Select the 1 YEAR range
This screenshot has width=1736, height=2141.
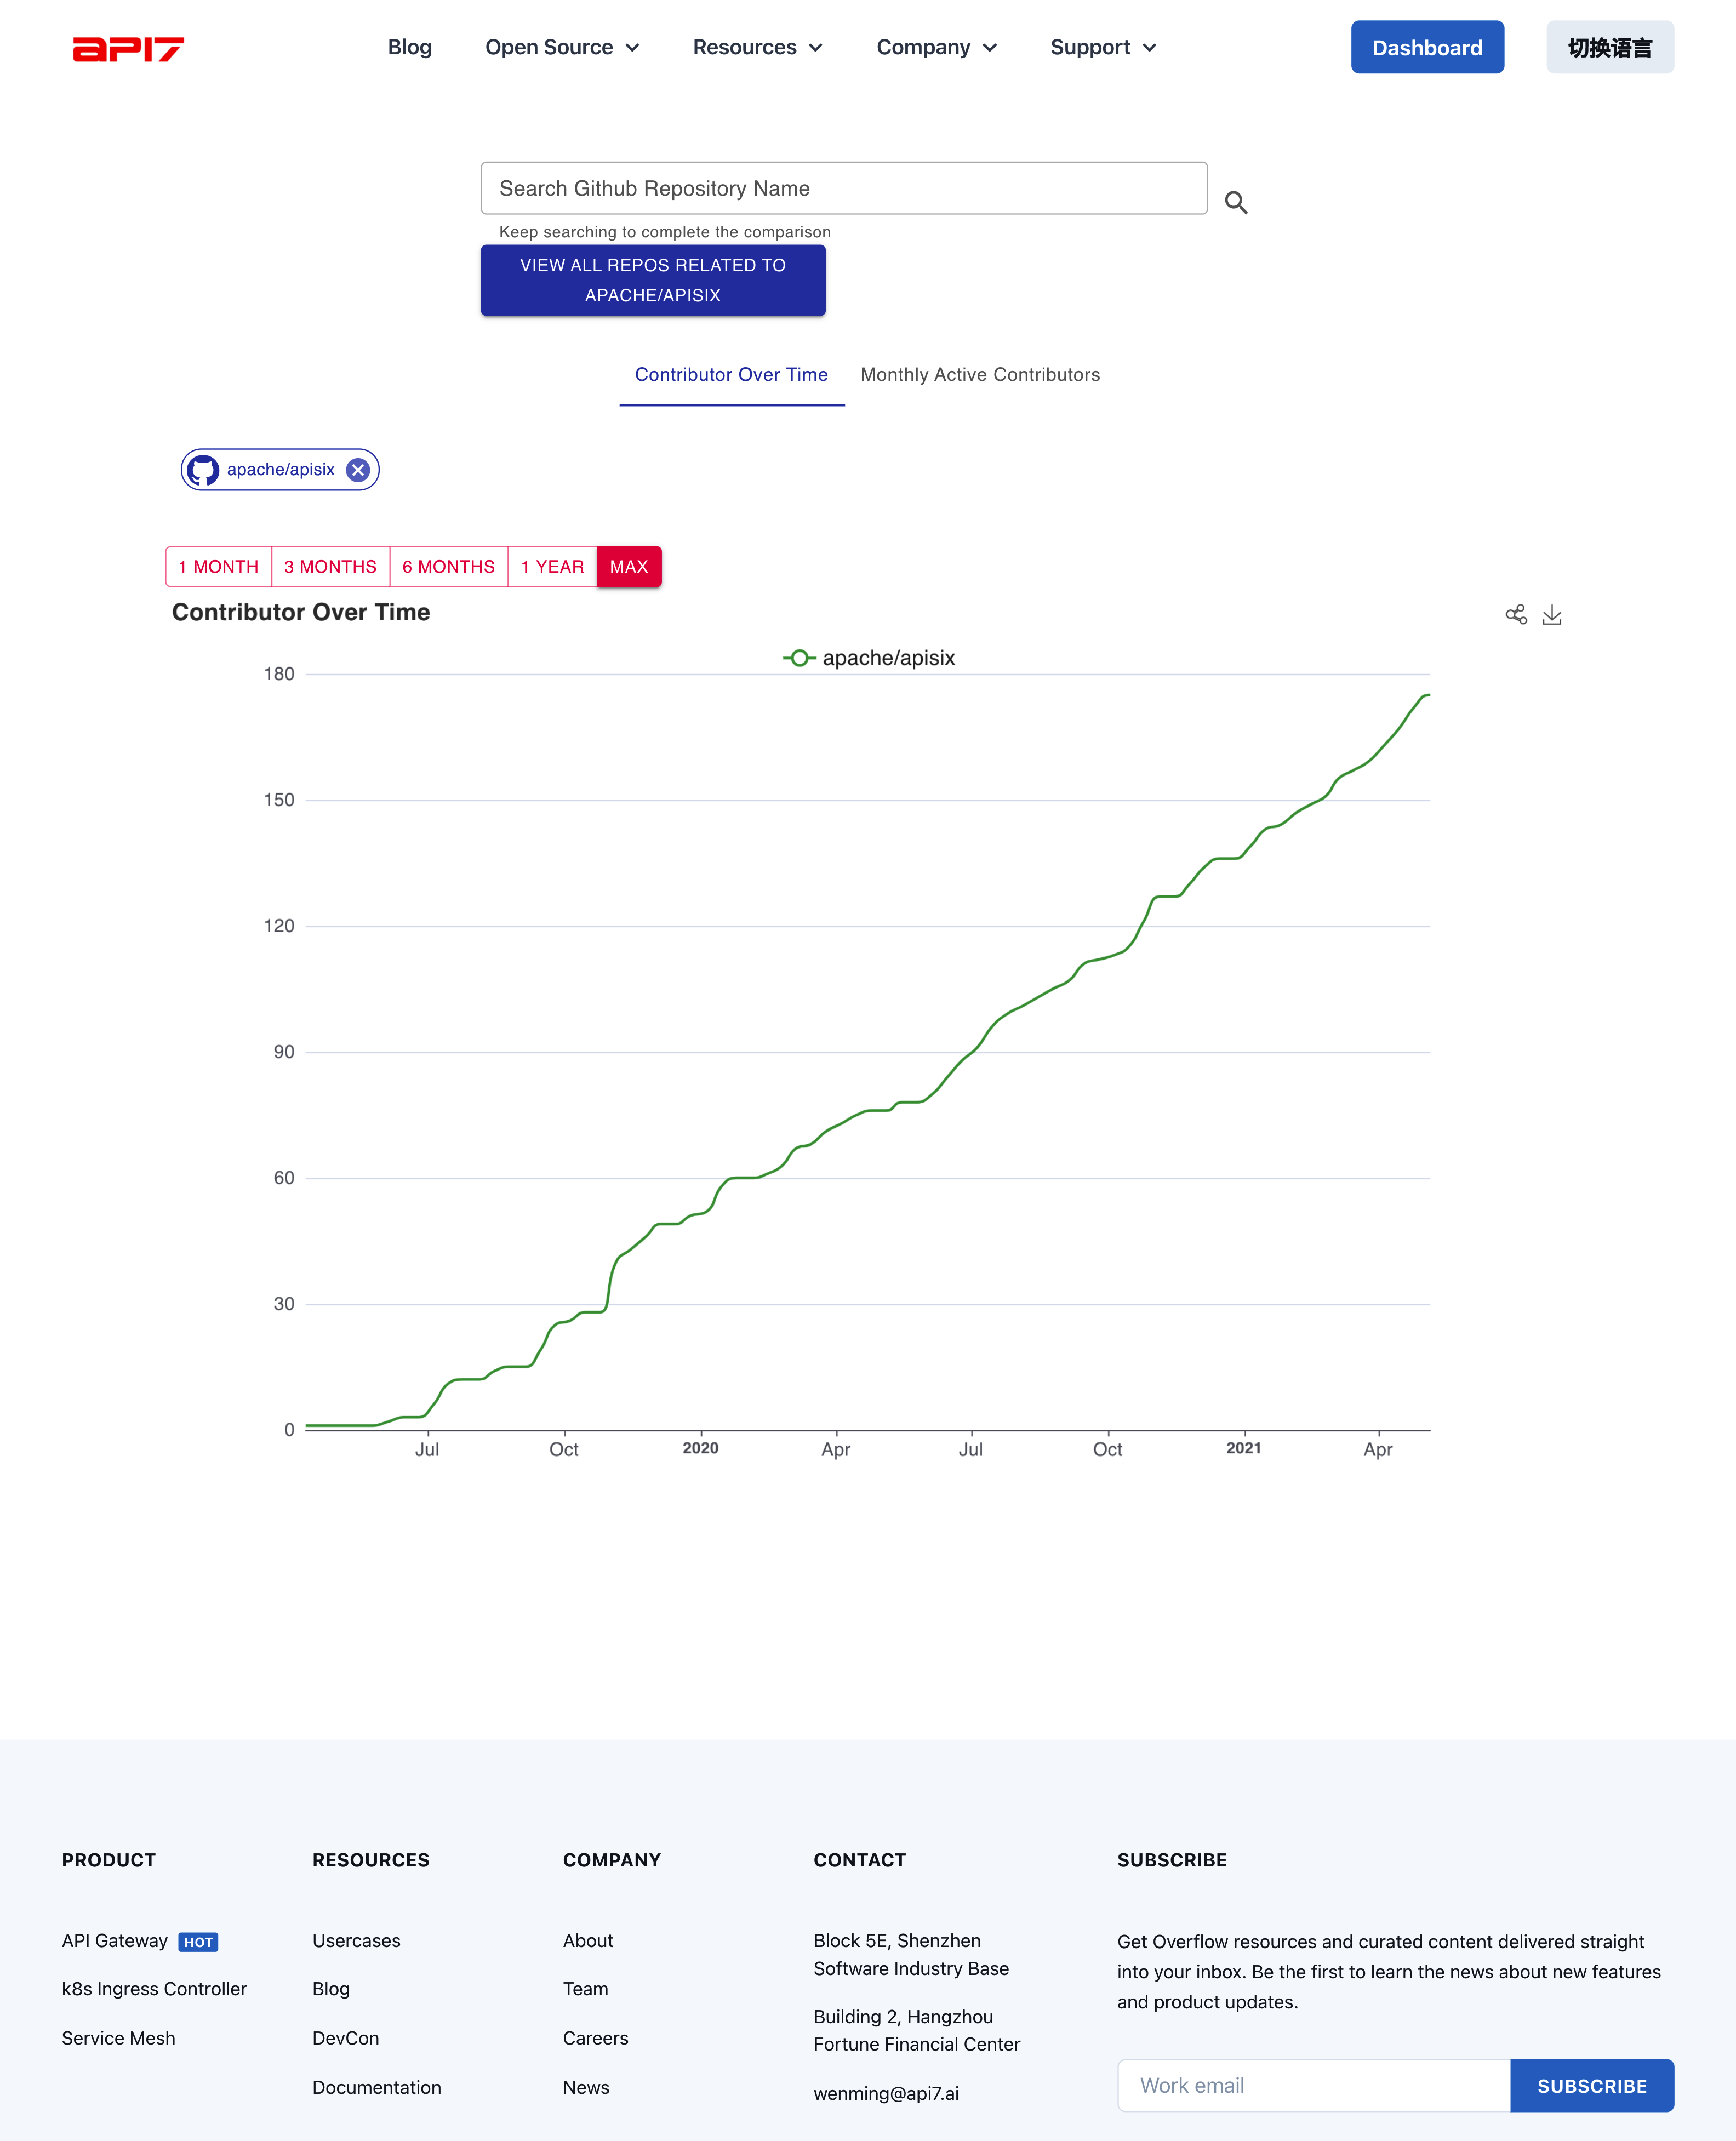click(x=552, y=567)
